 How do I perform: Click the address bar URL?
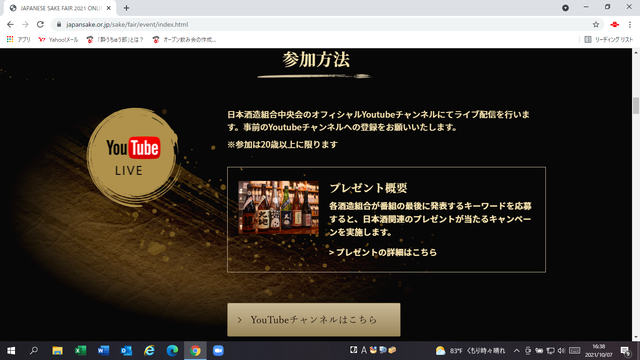[x=127, y=24]
